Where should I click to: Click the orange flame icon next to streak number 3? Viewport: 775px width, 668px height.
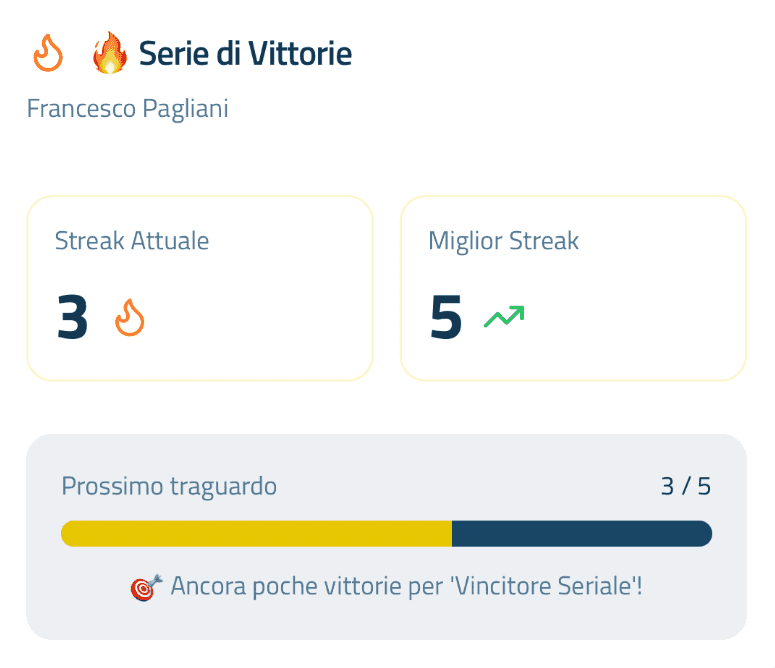coord(129,319)
